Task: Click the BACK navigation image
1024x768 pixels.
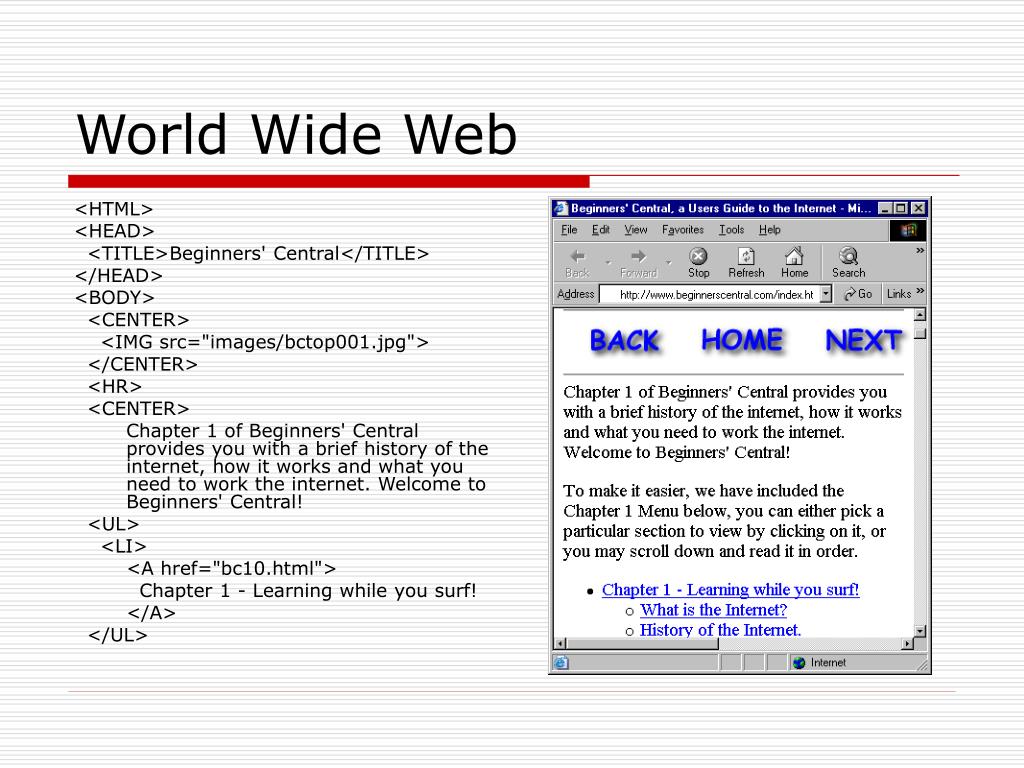Action: tap(624, 341)
